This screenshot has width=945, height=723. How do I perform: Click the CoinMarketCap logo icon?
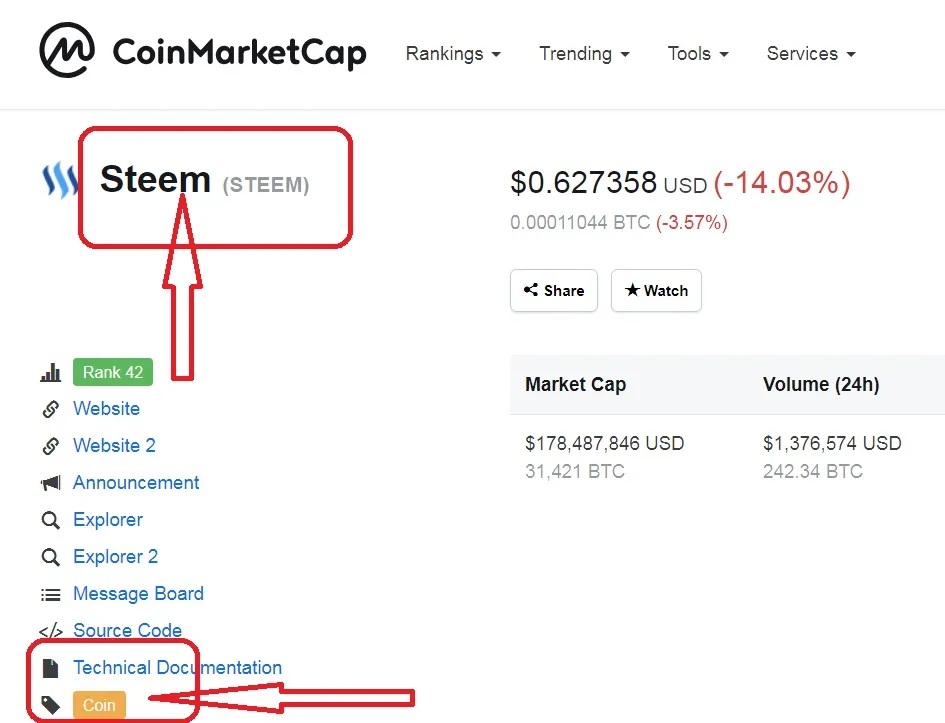pyautogui.click(x=67, y=50)
